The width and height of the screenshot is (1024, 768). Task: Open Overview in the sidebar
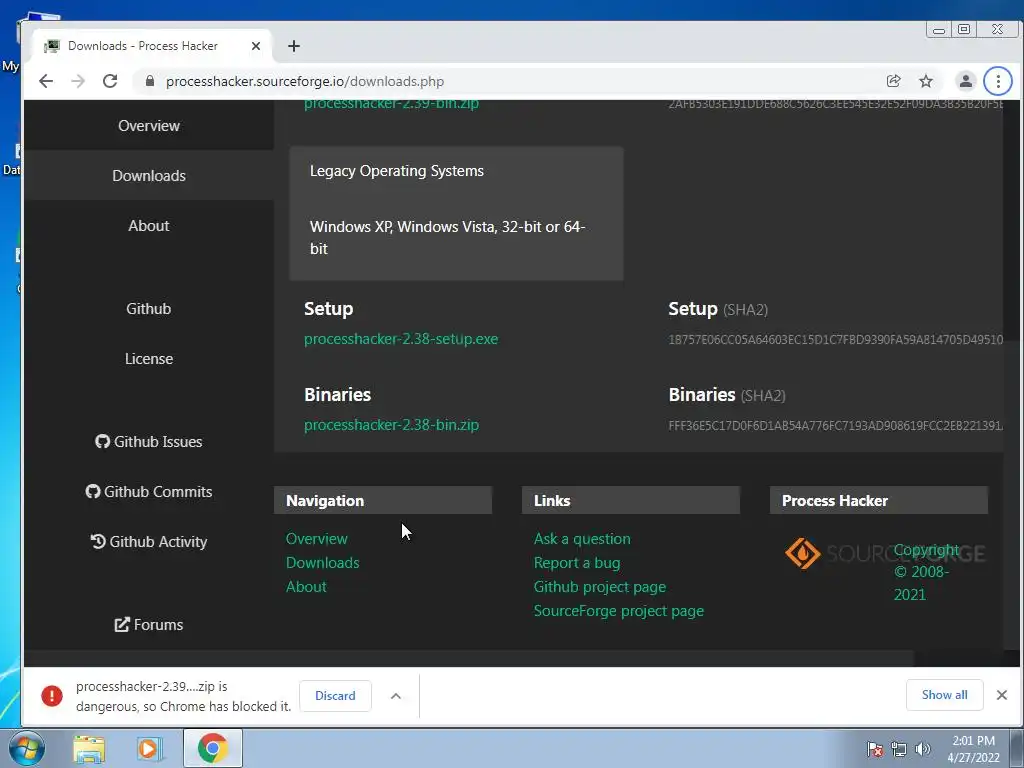click(x=149, y=125)
